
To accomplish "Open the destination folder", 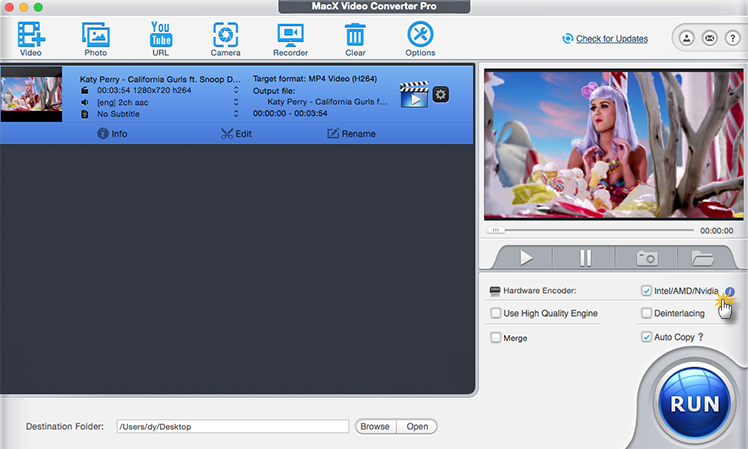I will coord(417,427).
